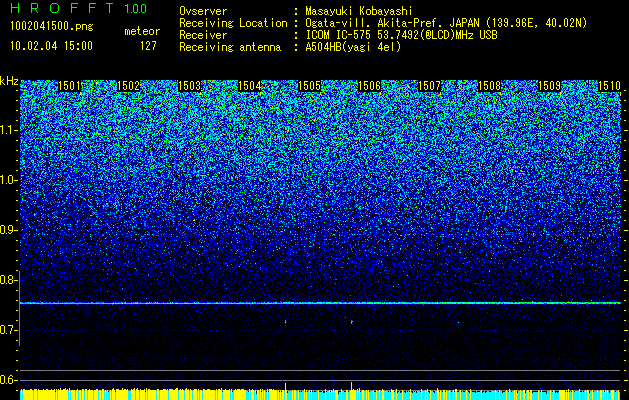Select the ICOM IC-575 receiver description

coord(402,35)
